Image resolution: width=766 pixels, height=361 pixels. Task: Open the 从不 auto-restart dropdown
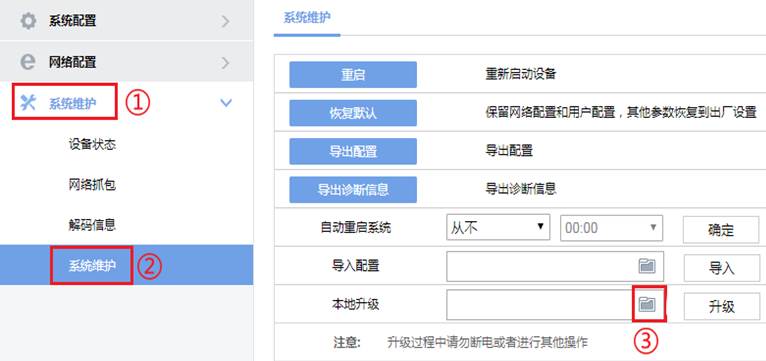[498, 227]
